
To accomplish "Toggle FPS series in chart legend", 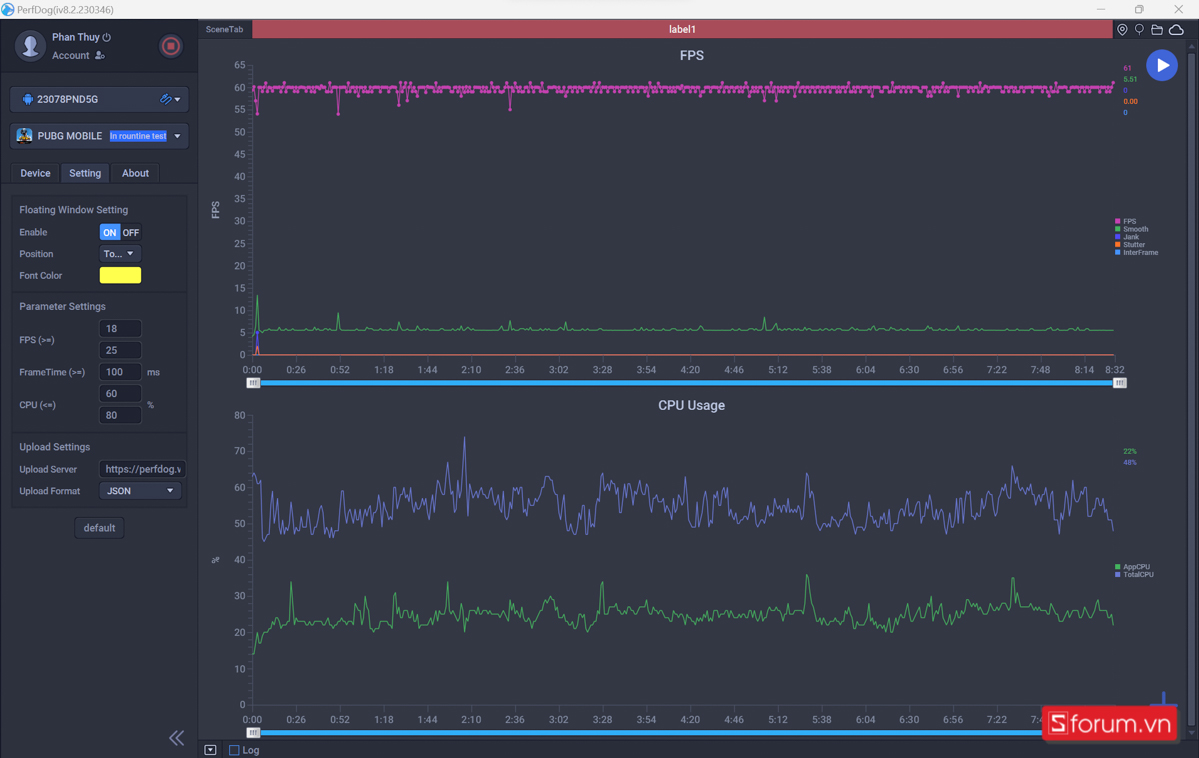I will [x=1125, y=221].
